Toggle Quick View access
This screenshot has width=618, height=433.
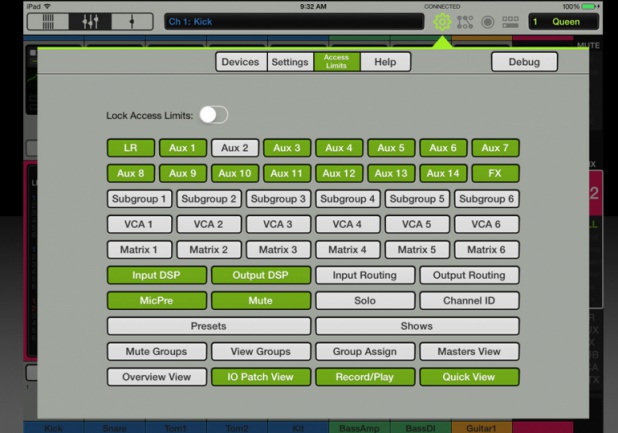pyautogui.click(x=469, y=377)
